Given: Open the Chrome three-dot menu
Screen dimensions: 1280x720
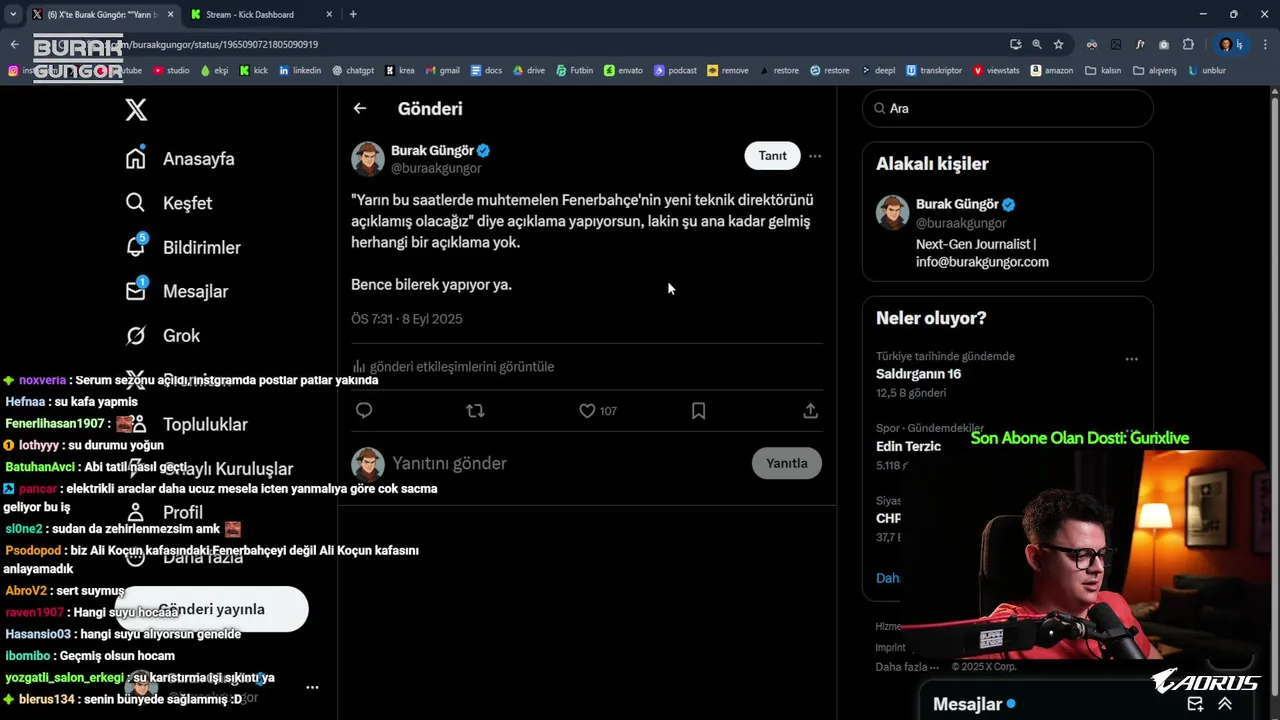Looking at the screenshot, I should 1266,44.
